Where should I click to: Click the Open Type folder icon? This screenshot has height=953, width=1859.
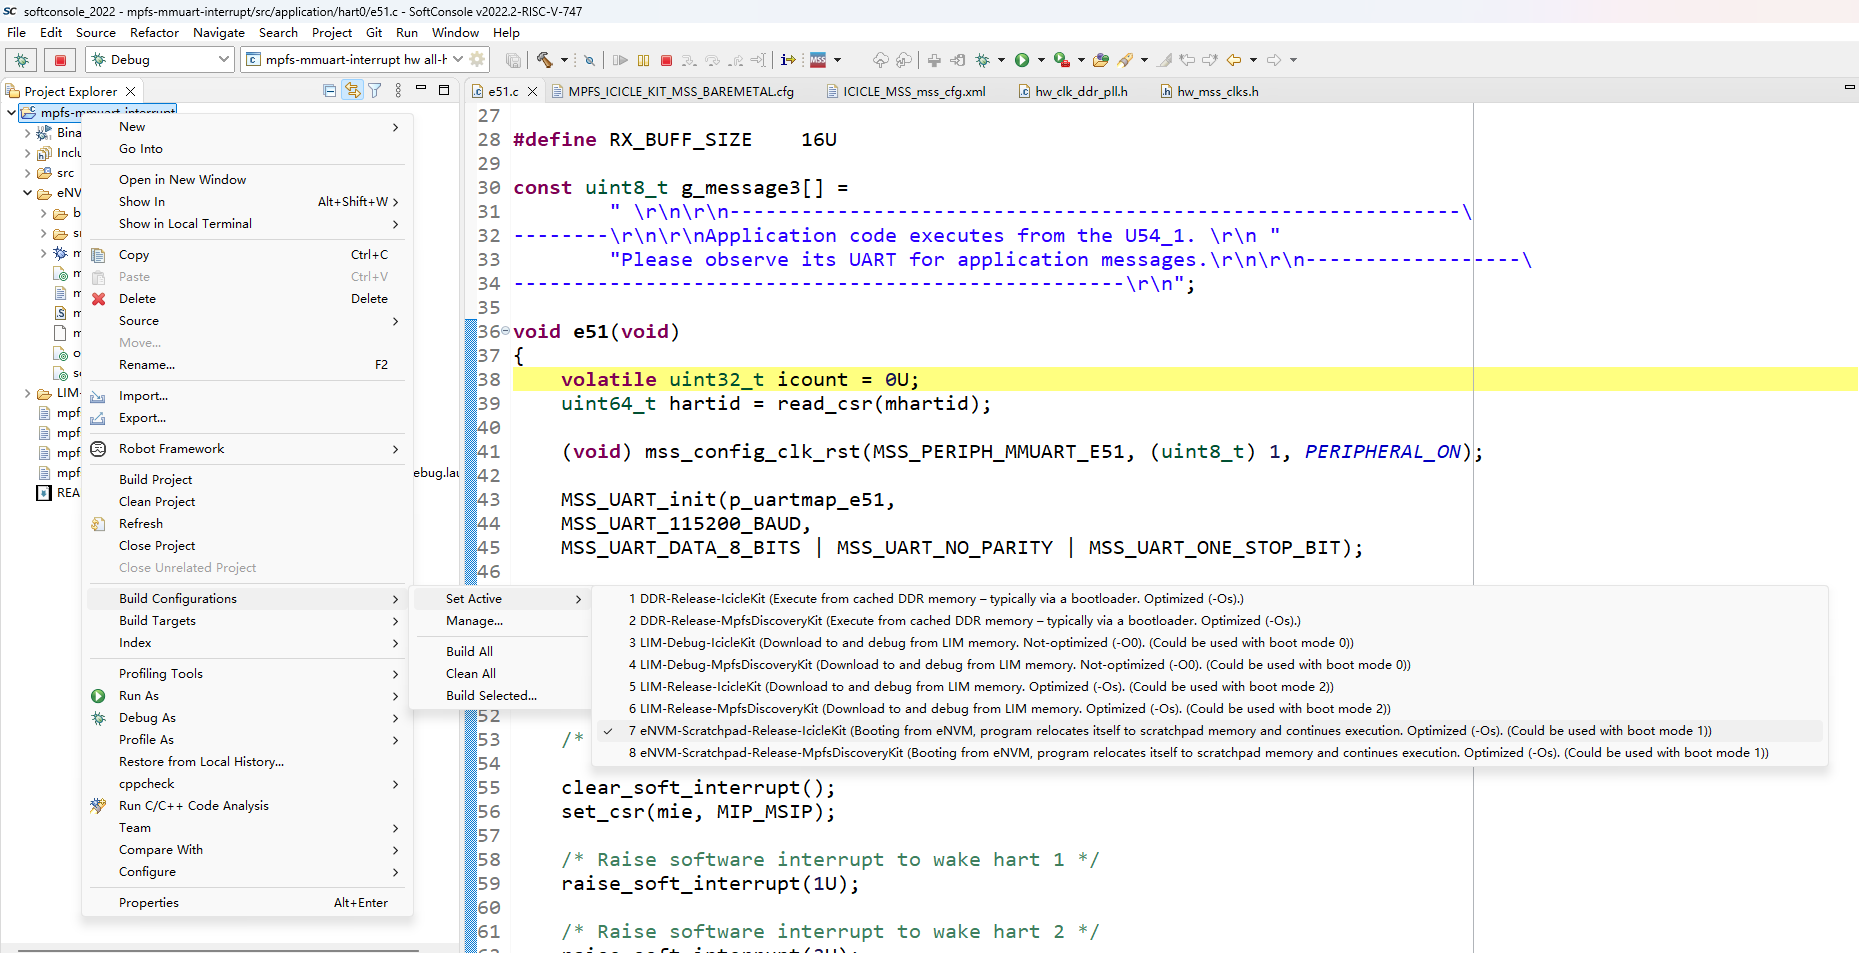point(1101,60)
